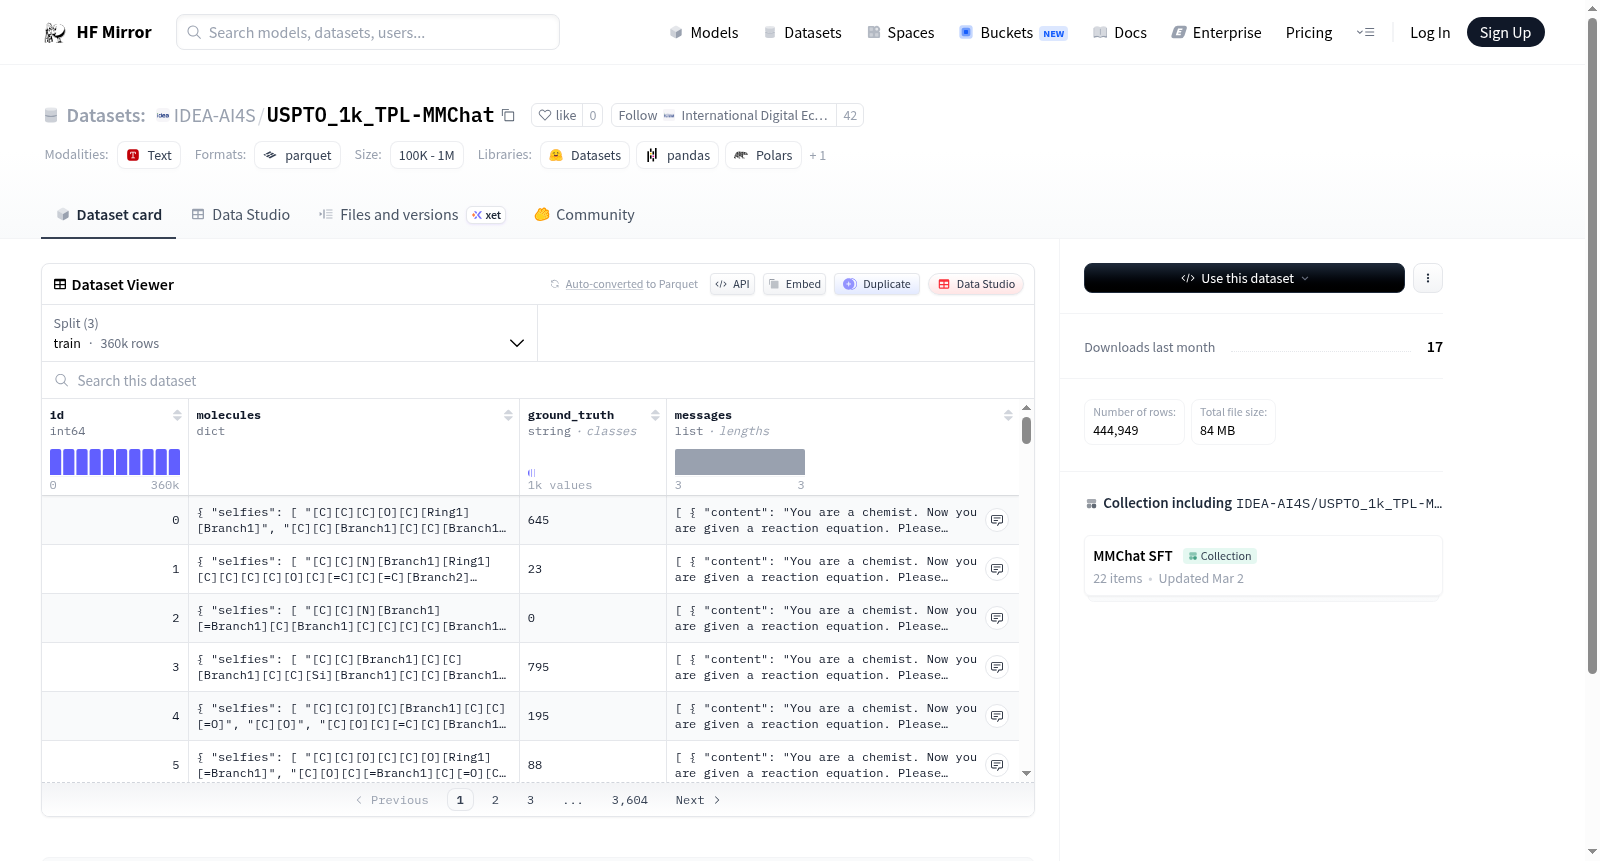Go to the Next page of rows

point(697,800)
